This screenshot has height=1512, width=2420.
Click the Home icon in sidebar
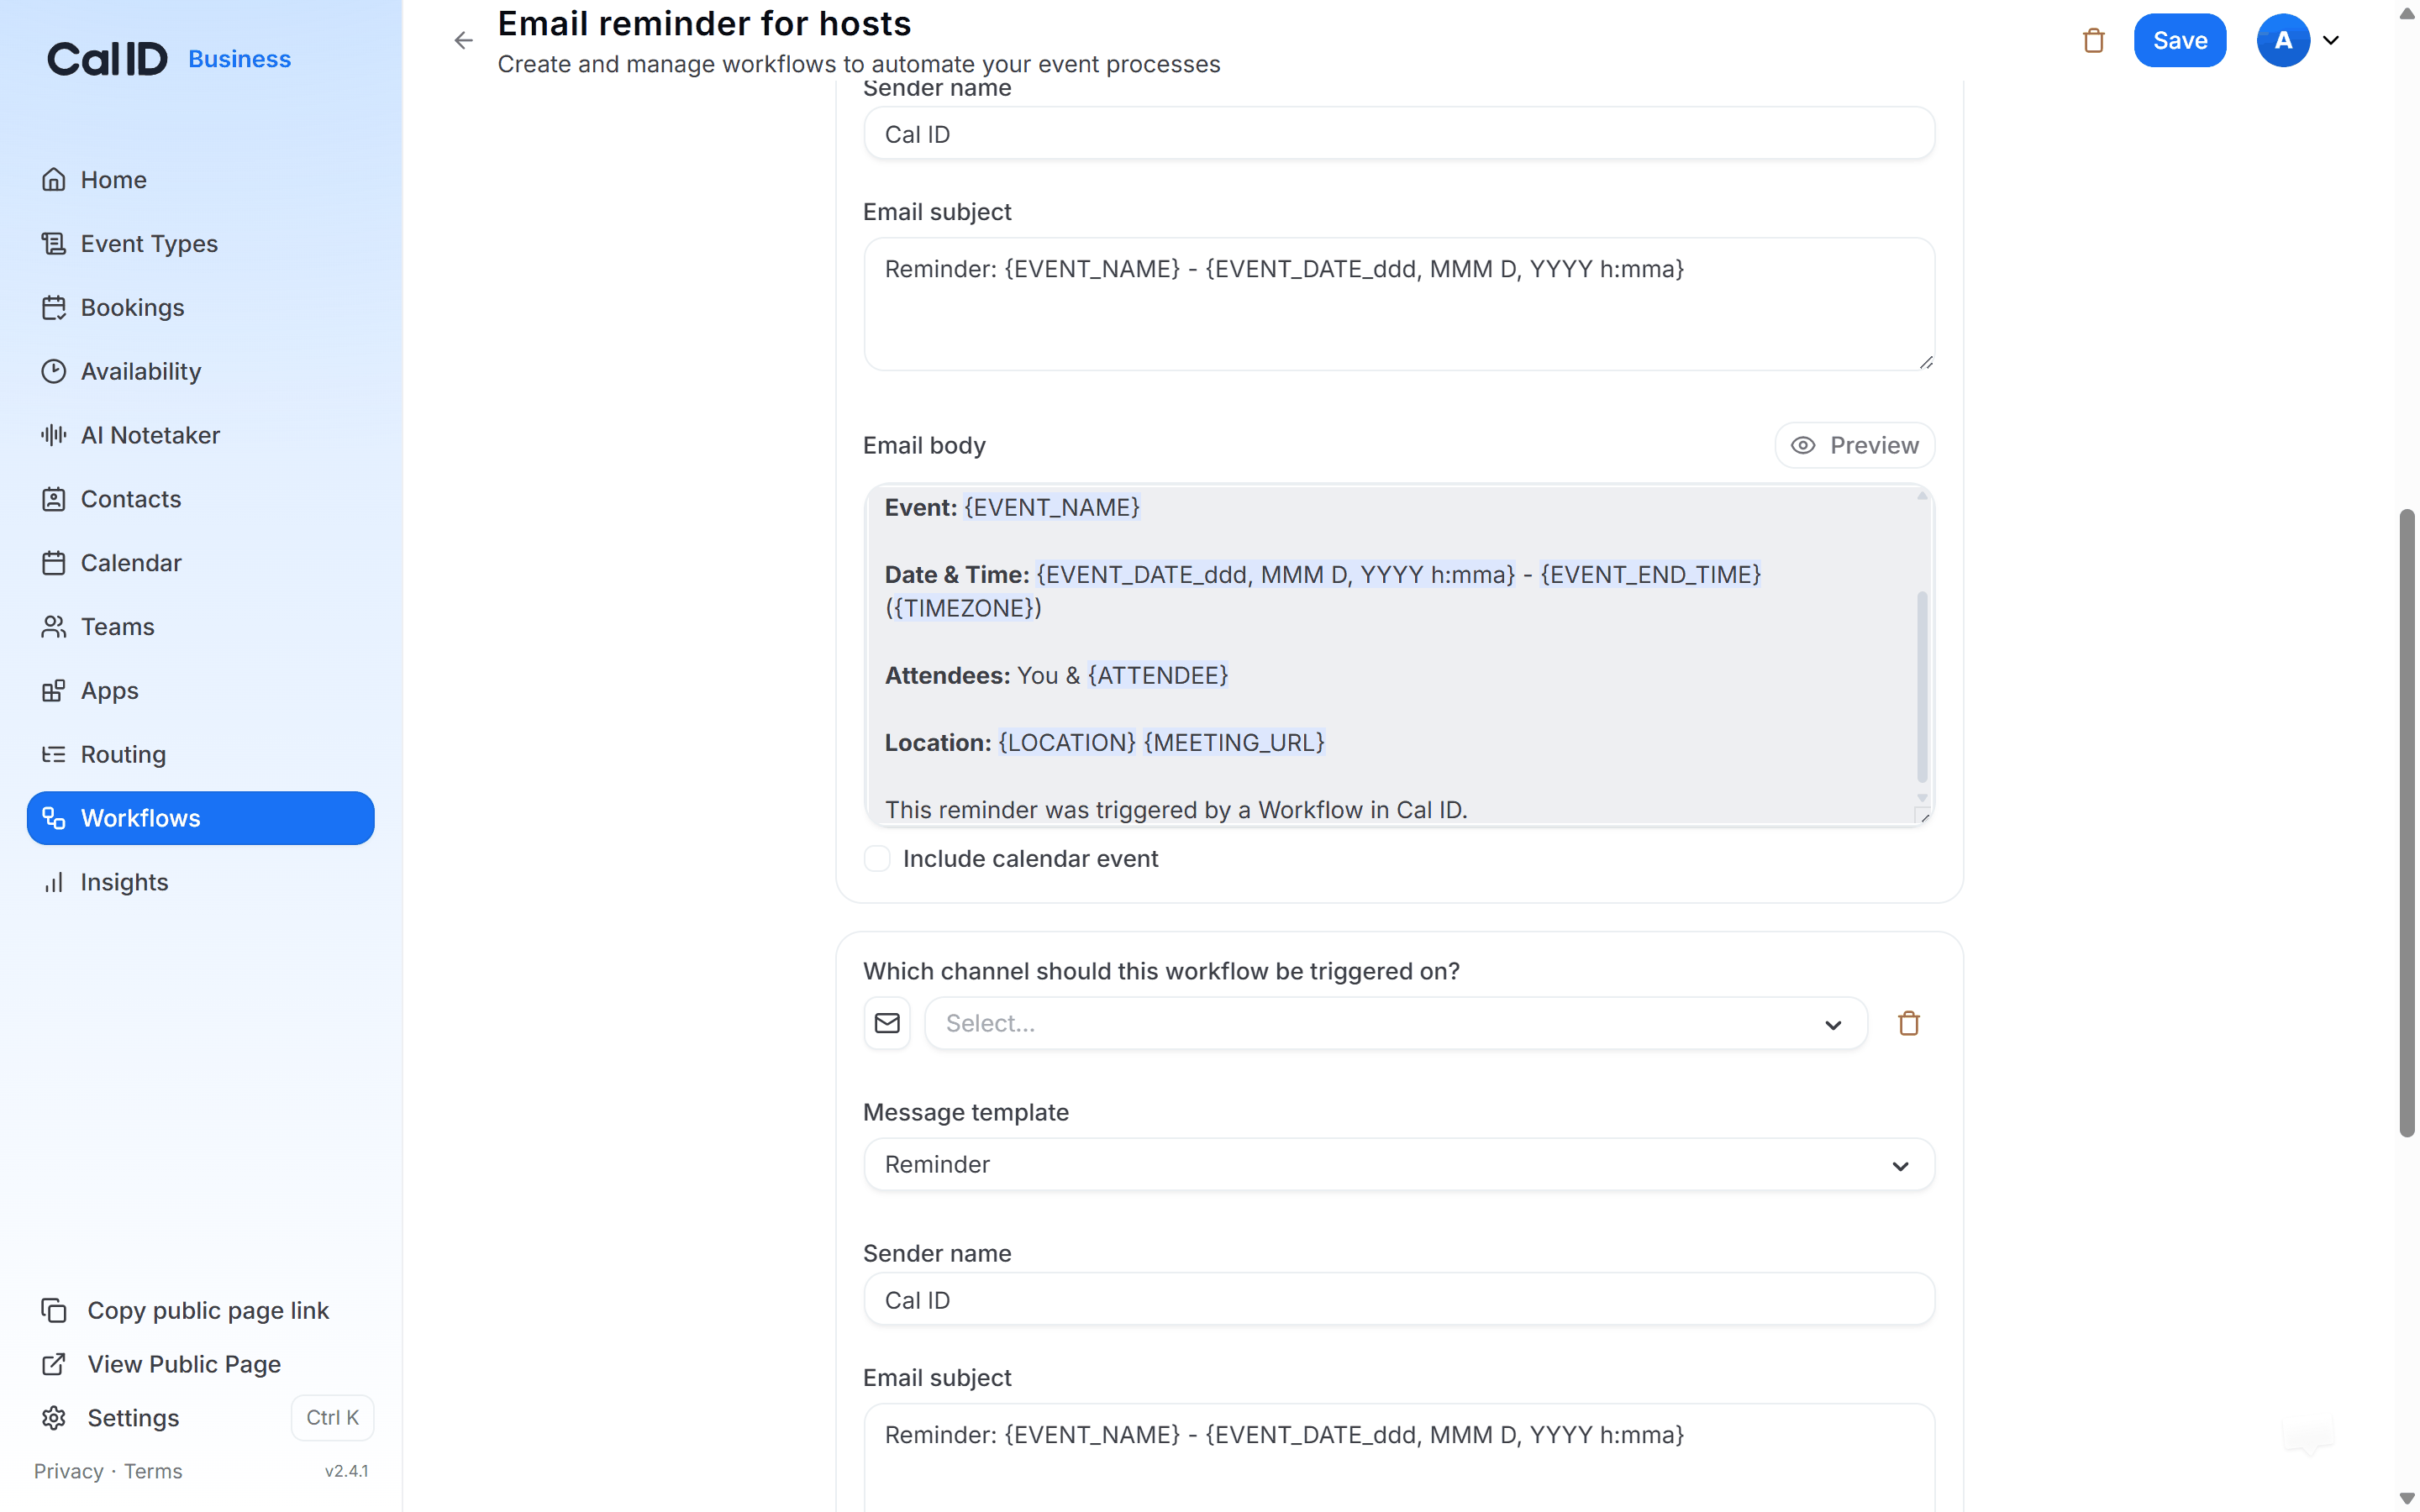click(54, 180)
